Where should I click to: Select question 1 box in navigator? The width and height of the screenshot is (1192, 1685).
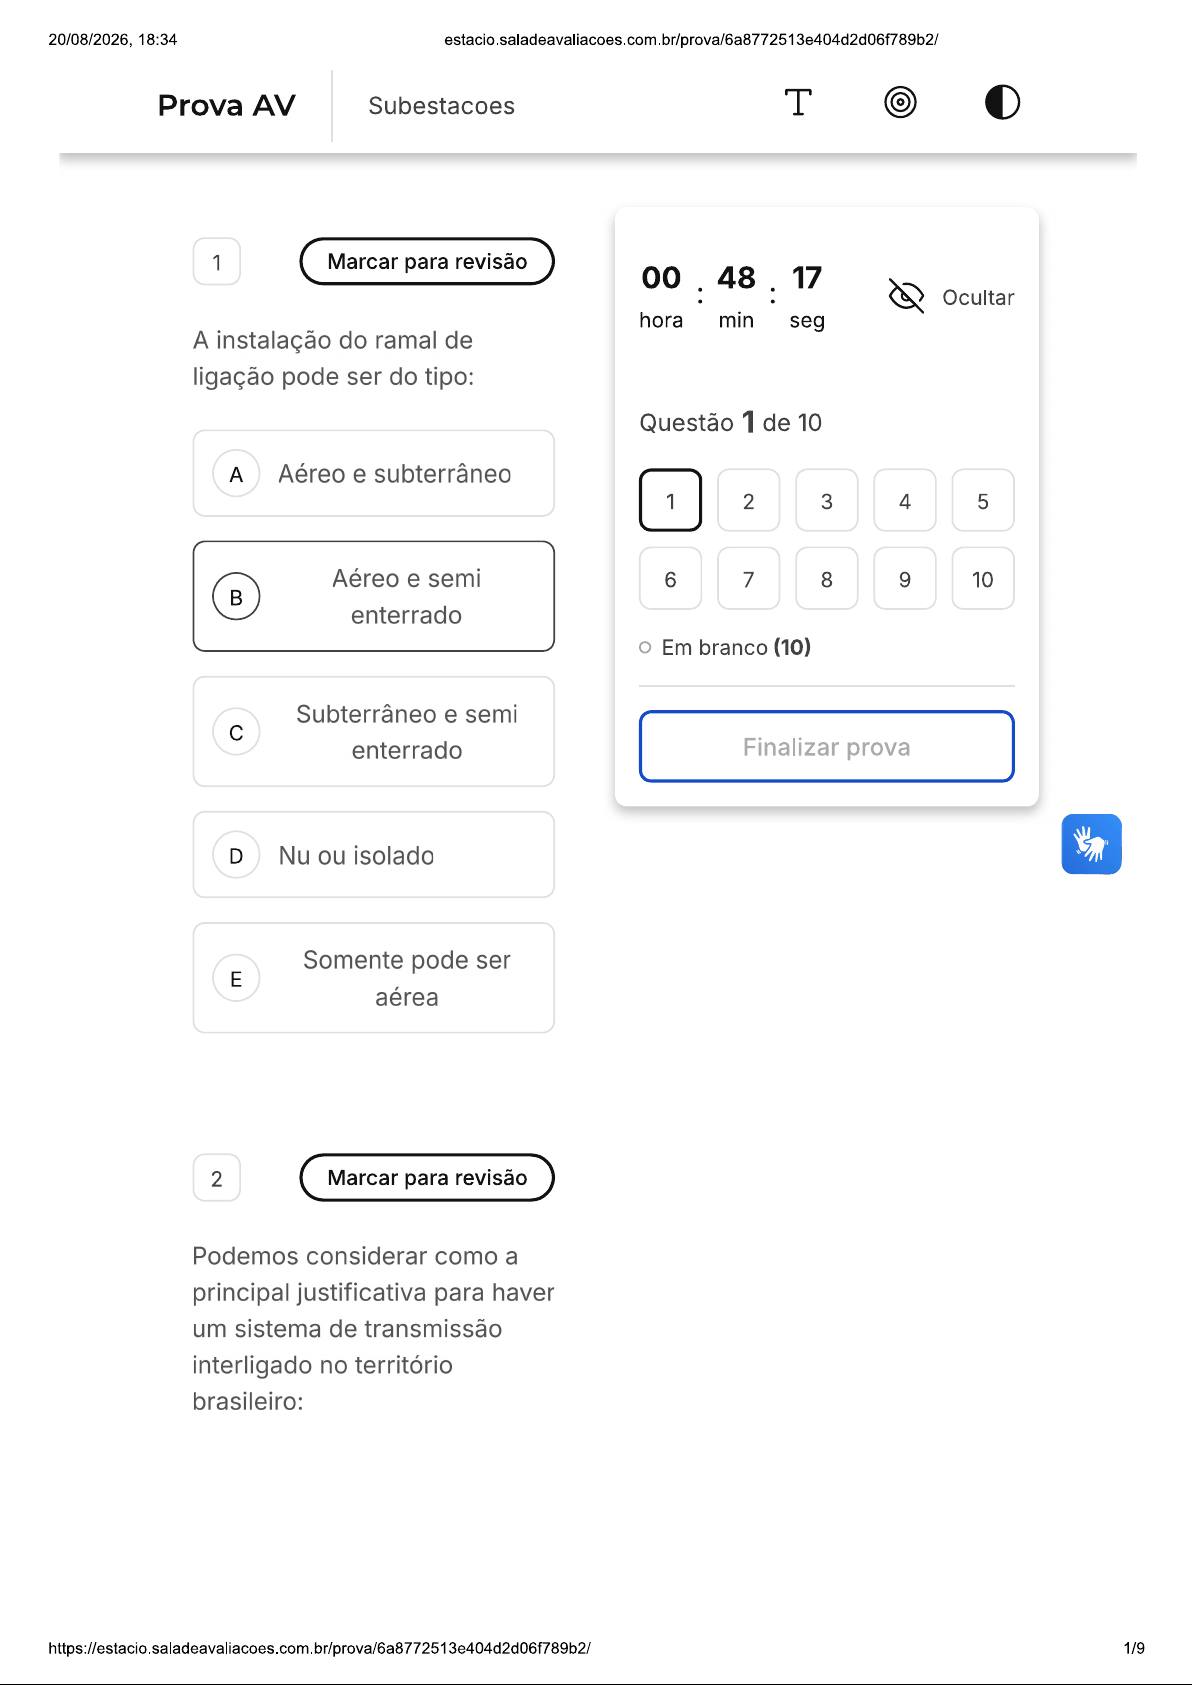coord(670,500)
